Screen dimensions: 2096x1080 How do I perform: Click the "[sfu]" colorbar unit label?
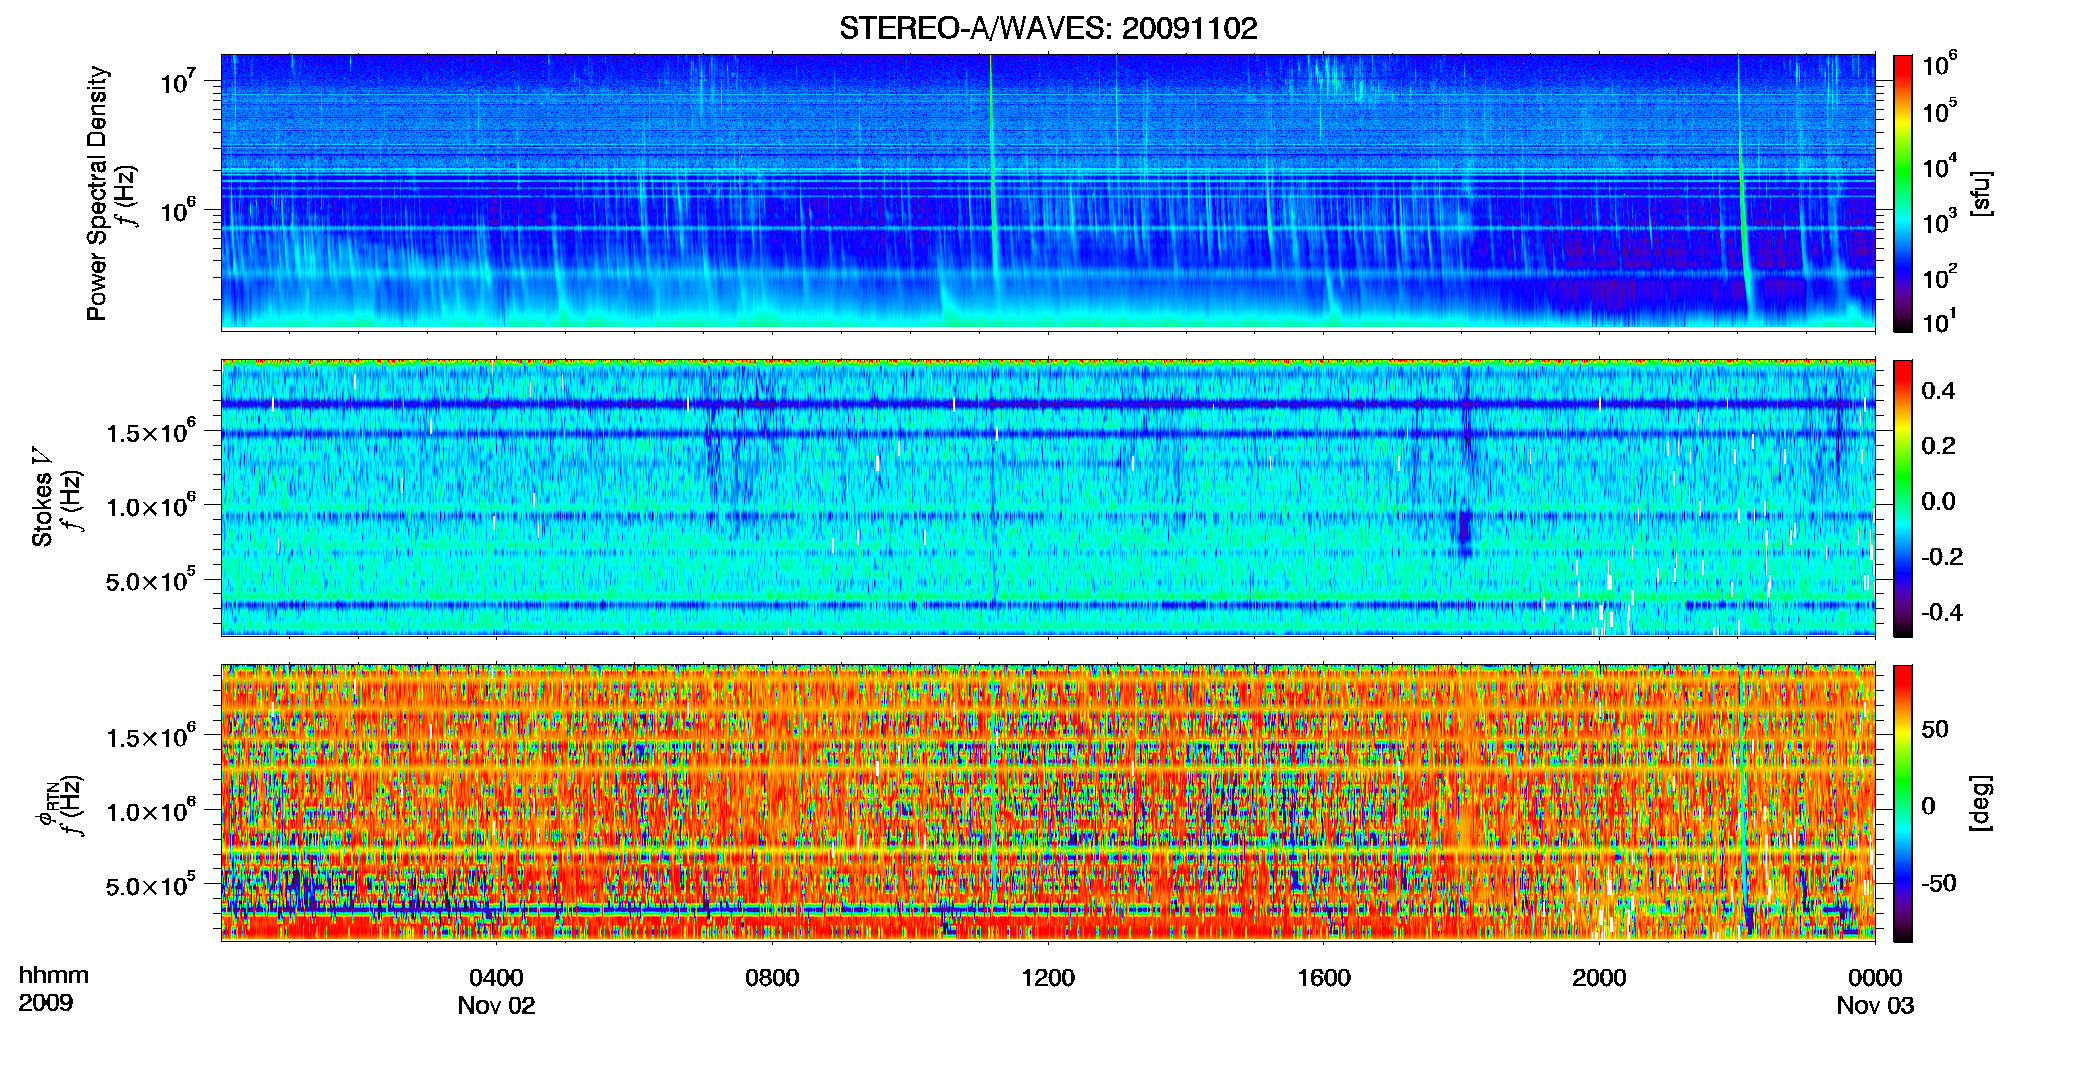pos(1980,193)
